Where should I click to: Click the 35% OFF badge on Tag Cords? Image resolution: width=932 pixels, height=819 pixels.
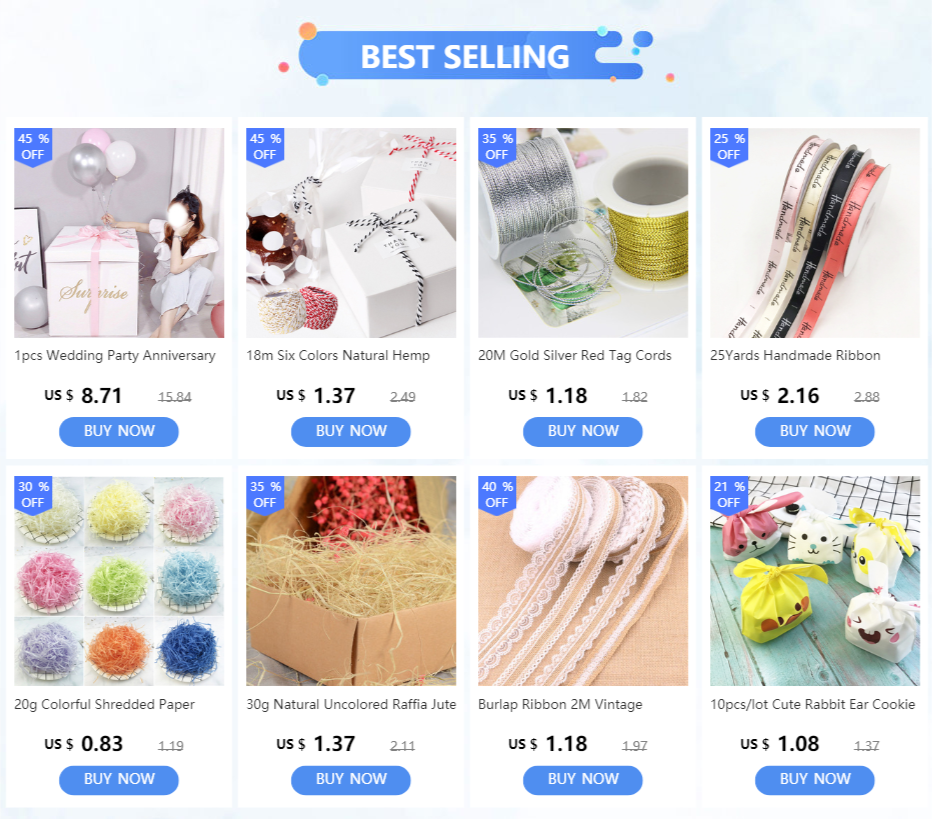coord(497,147)
